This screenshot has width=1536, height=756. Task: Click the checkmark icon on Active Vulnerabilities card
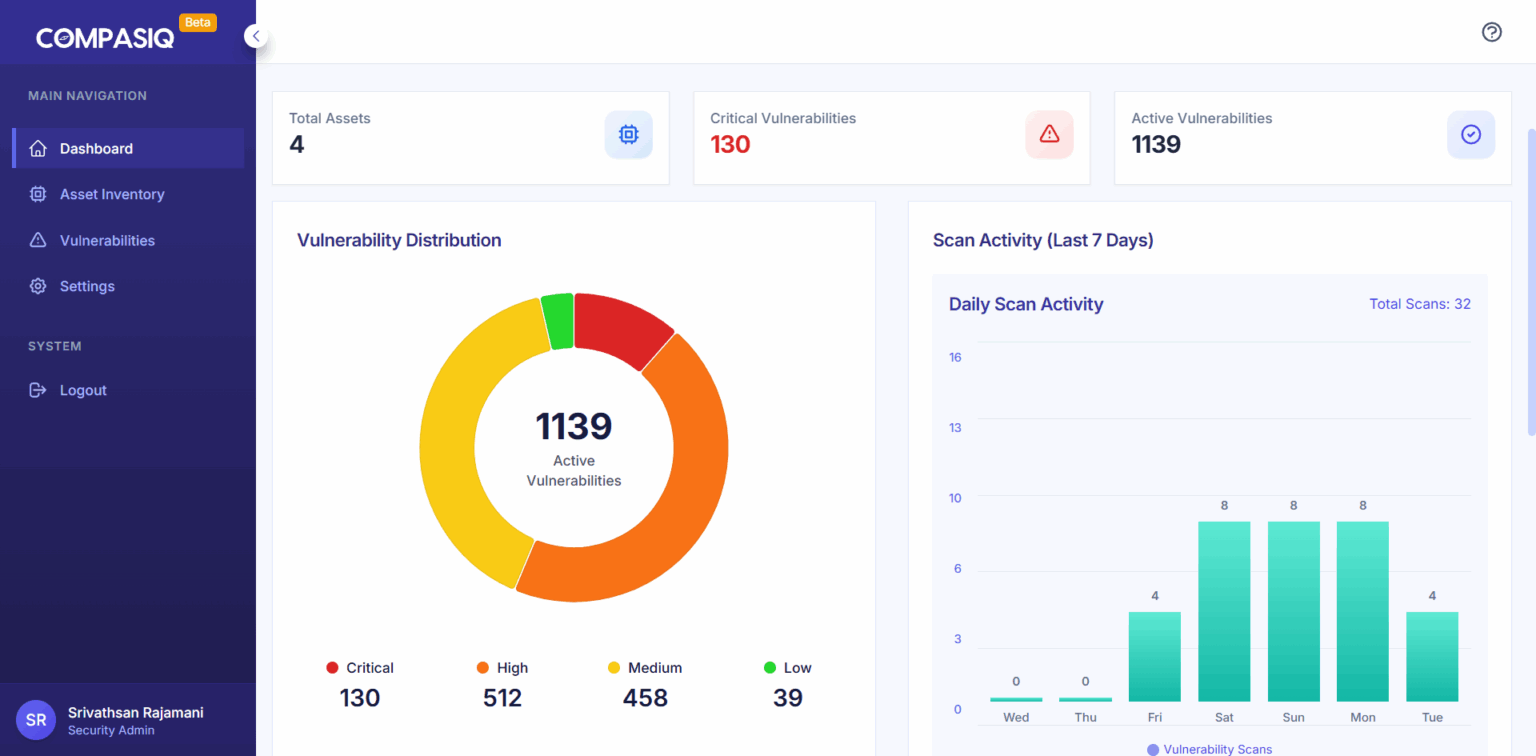[x=1470, y=134]
